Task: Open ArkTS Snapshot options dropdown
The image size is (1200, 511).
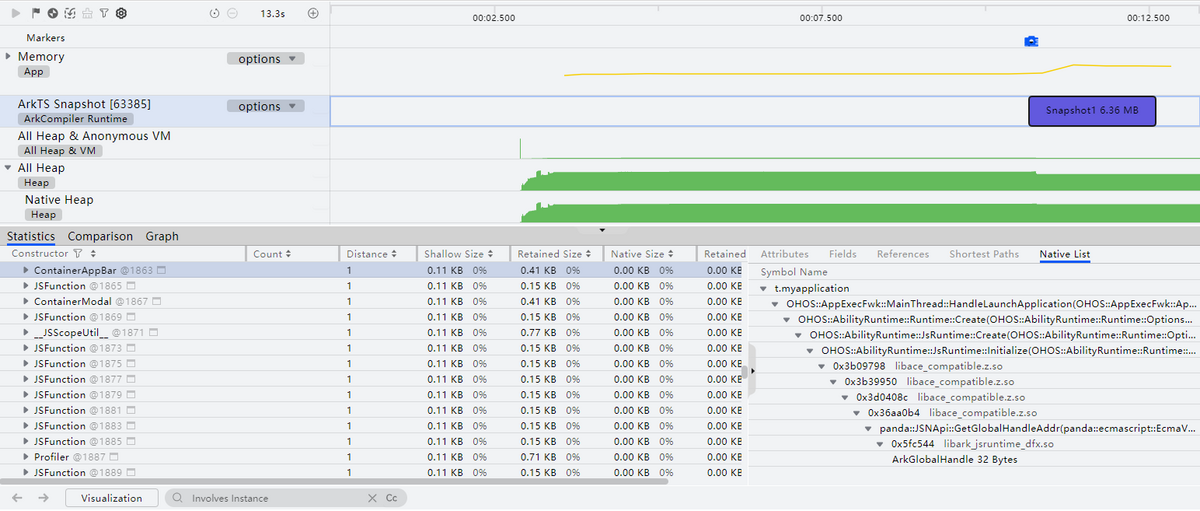Action: [x=265, y=106]
